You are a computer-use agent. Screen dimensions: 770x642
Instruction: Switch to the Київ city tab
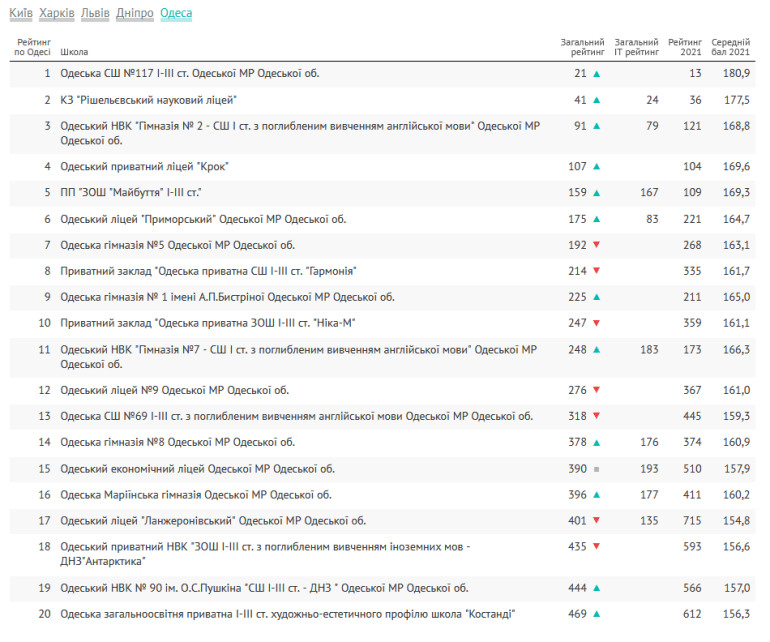pos(20,14)
